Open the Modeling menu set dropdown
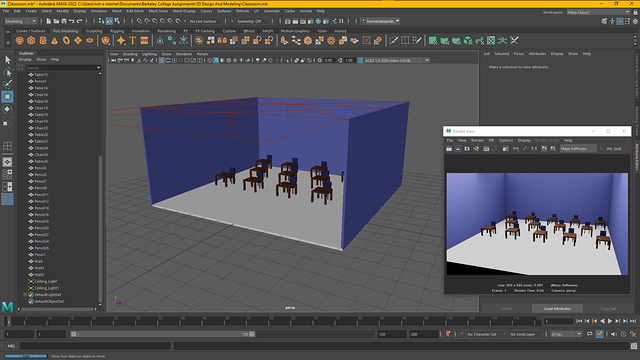Image resolution: width=640 pixels, height=360 pixels. (x=20, y=21)
